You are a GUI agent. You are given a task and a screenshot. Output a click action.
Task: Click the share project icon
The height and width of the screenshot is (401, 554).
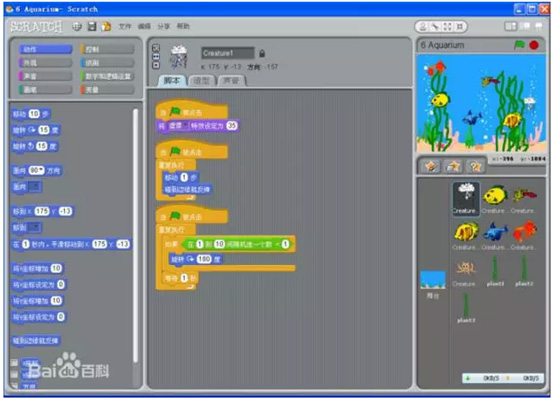(106, 26)
